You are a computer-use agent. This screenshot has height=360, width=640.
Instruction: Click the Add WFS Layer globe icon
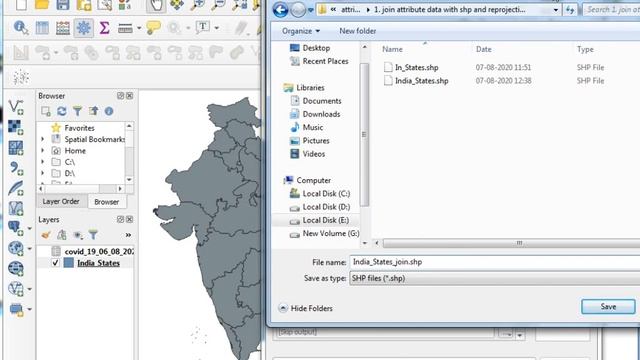[x=15, y=289]
